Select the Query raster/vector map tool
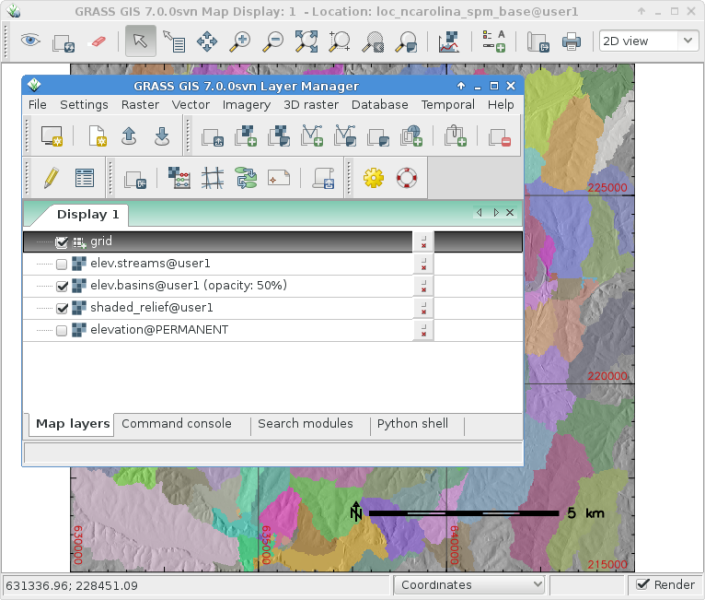Screen dimensions: 705x600 coord(174,41)
